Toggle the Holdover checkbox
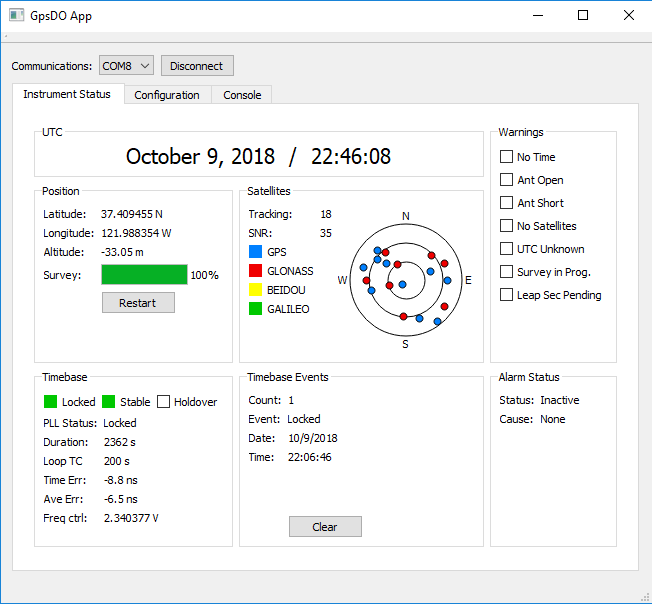This screenshot has height=606, width=654. (x=163, y=402)
